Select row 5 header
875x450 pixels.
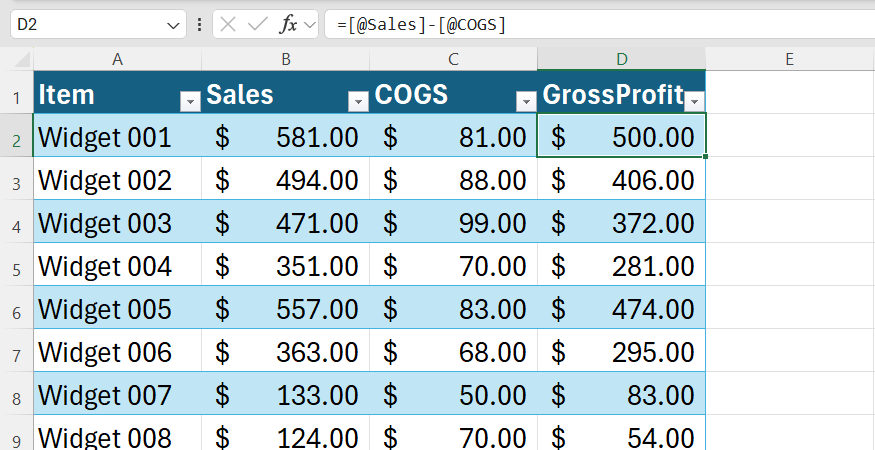pos(16,265)
